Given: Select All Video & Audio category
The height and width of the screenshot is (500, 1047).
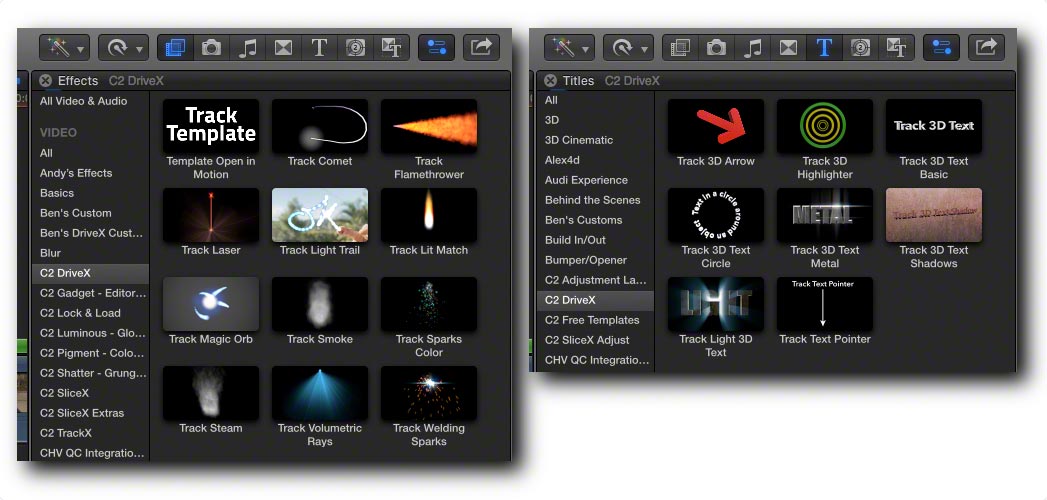Looking at the screenshot, I should [x=83, y=101].
